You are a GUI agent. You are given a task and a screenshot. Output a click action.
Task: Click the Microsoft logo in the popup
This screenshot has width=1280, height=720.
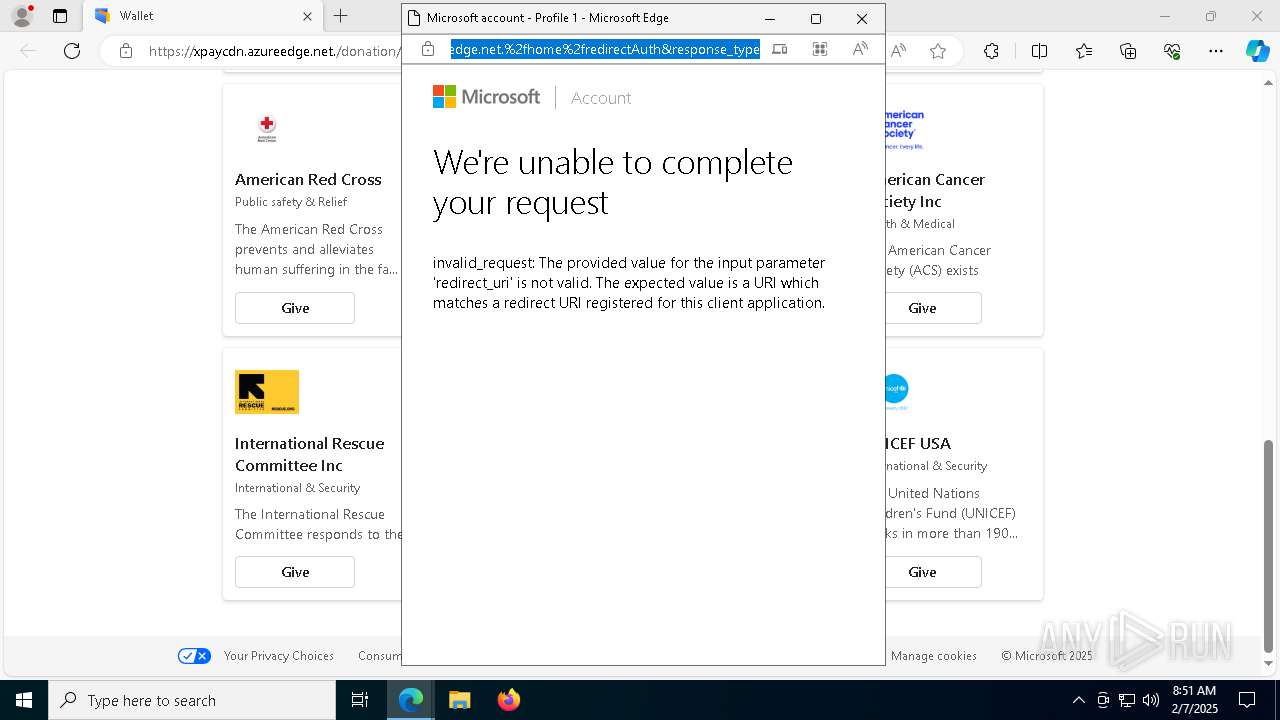click(486, 97)
